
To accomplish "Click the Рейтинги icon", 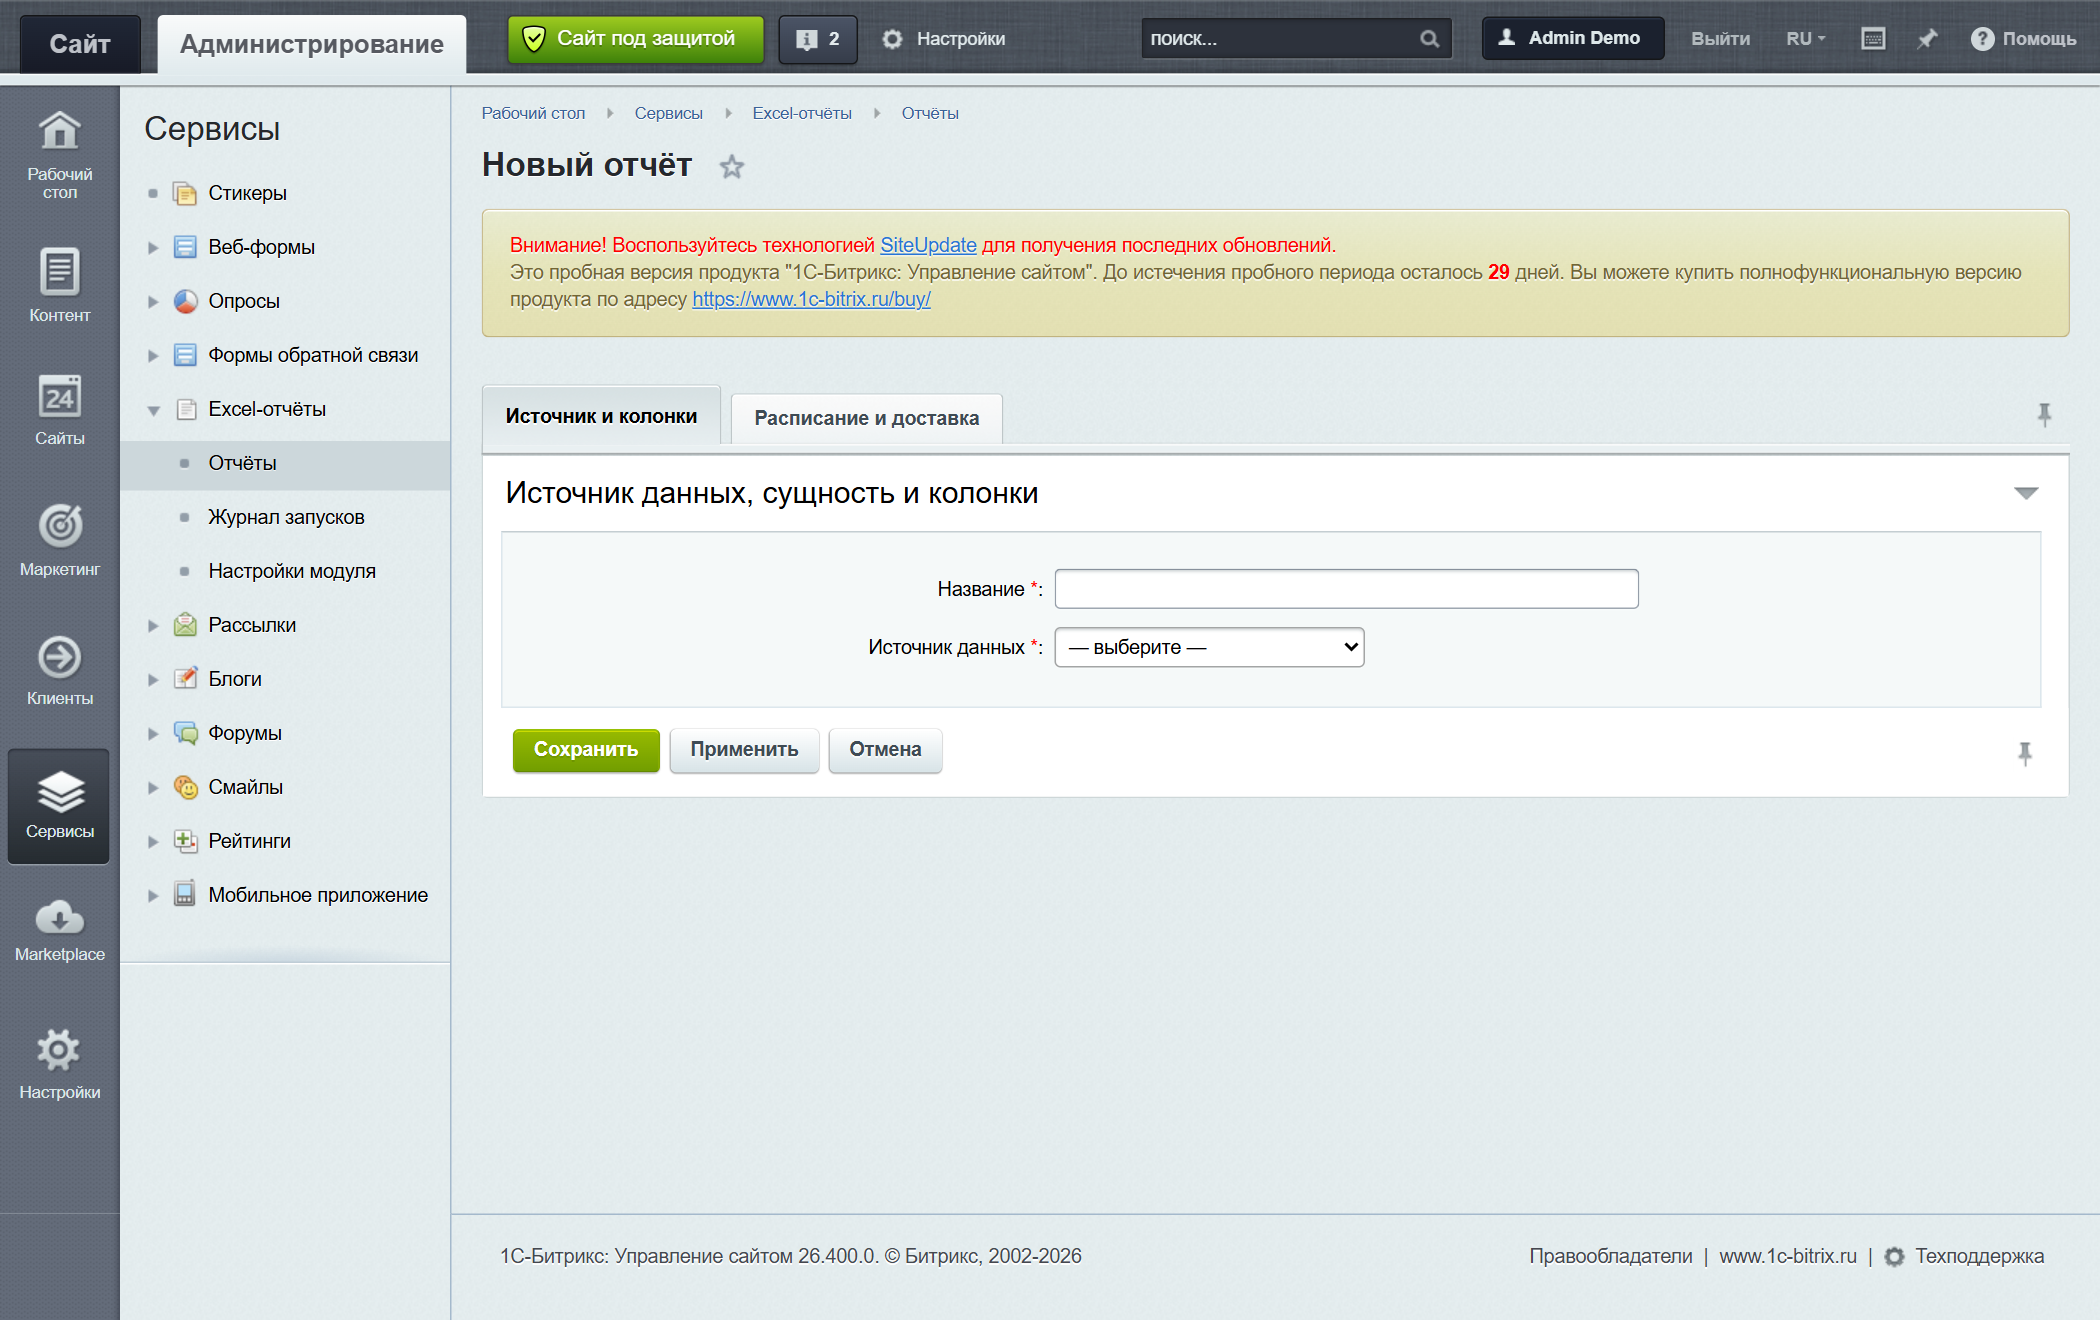I will pos(185,841).
